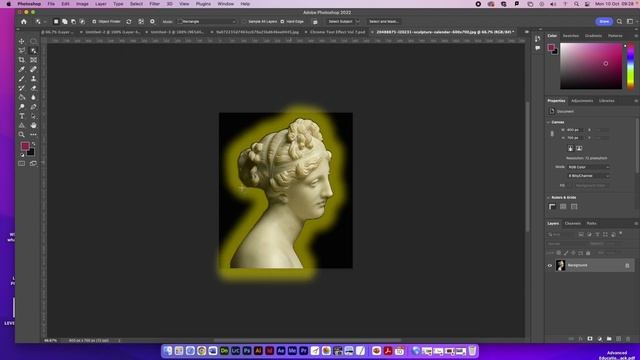
Task: Toggle the grid in Rulers & Grids
Action: [x=563, y=207]
